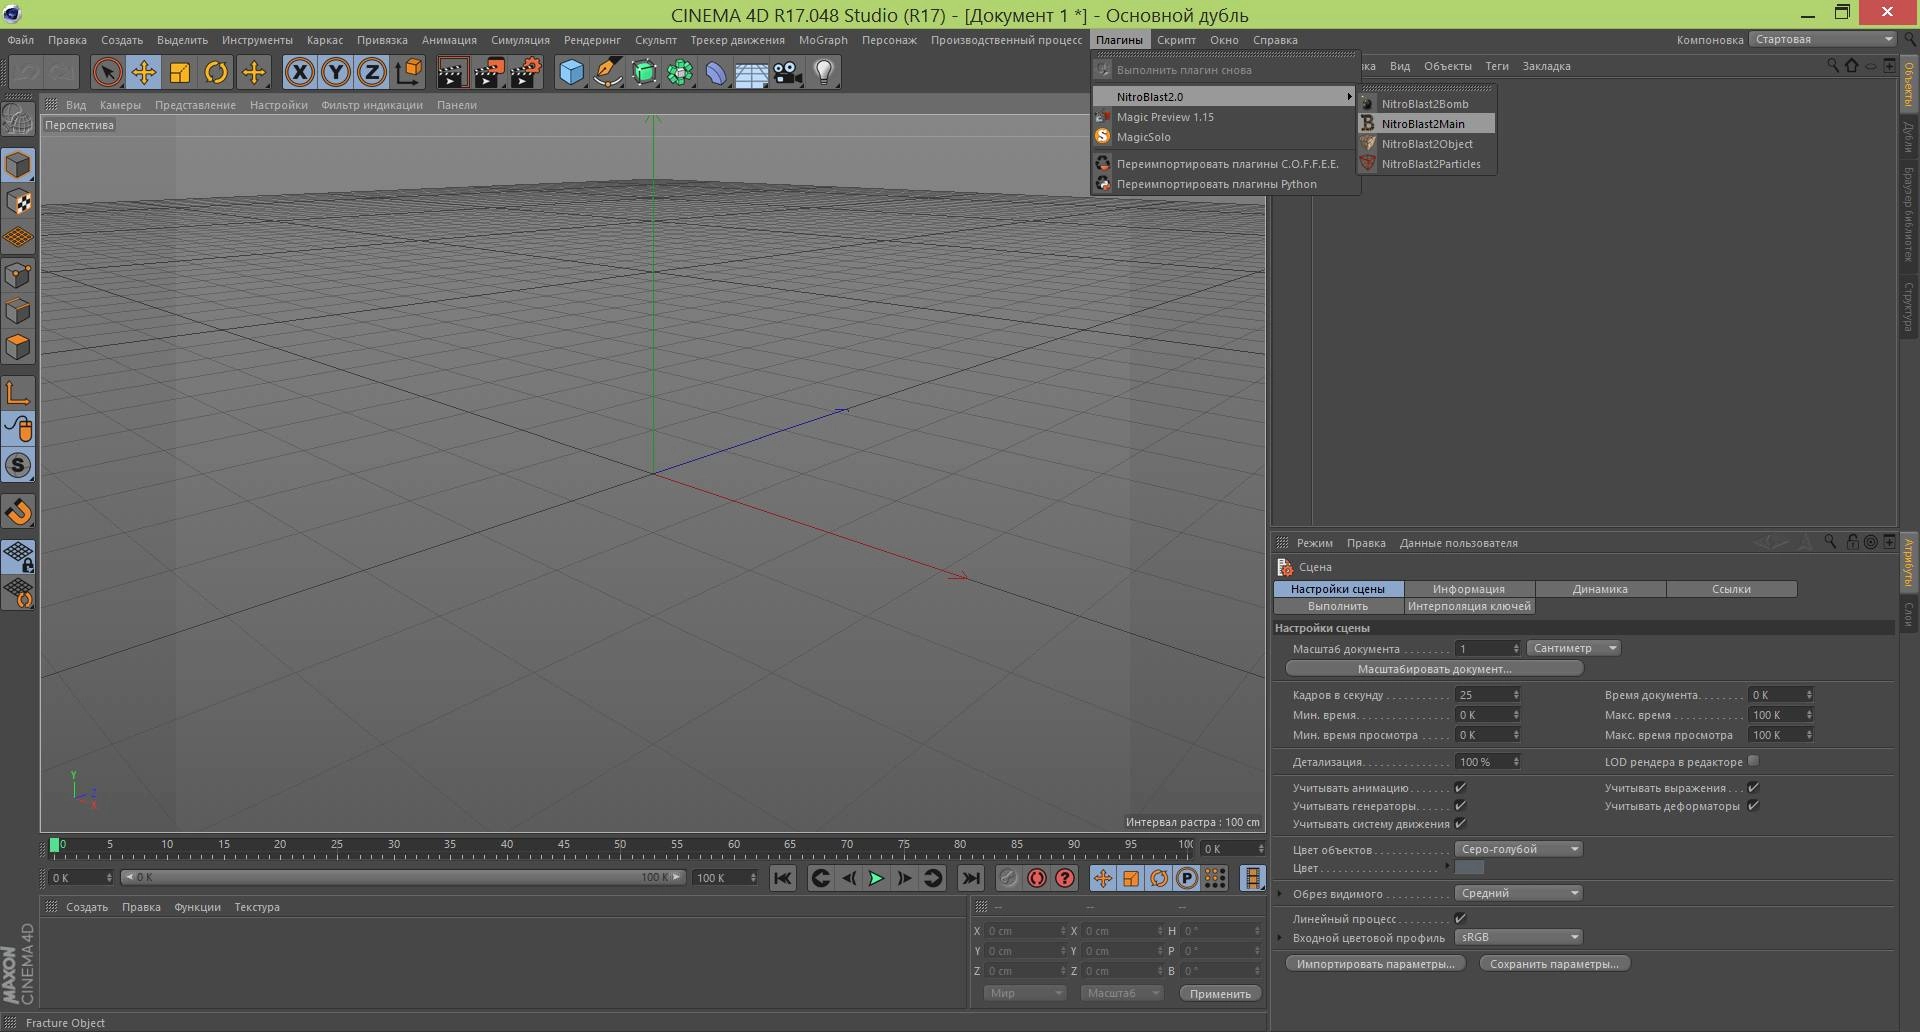The image size is (1920, 1032).
Task: Toggle the P parameter keyframe icon
Action: (1187, 878)
